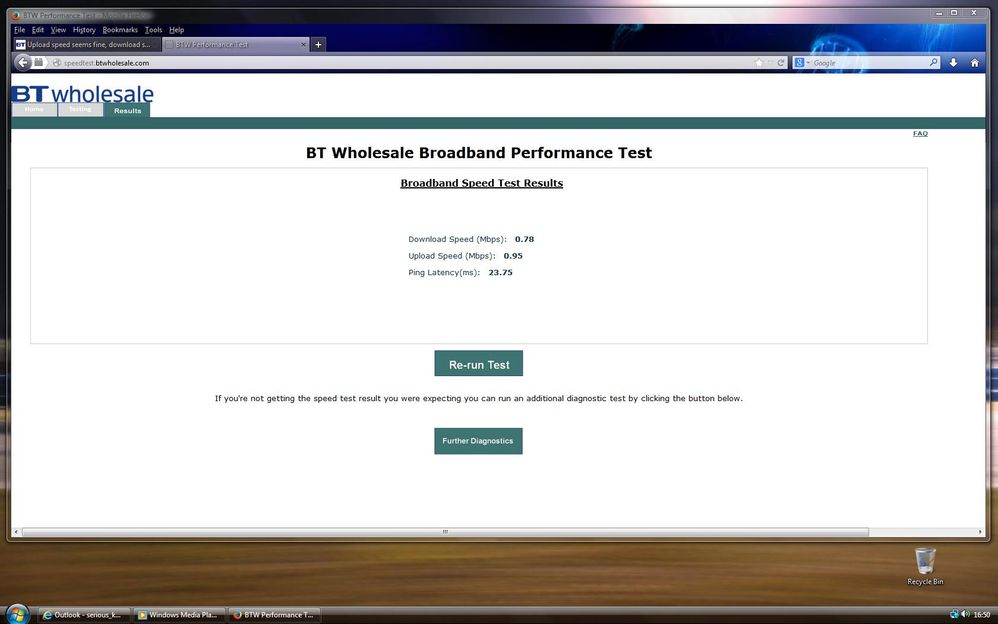Open Google search engine dropdown
The height and width of the screenshot is (624, 998).
(x=802, y=62)
